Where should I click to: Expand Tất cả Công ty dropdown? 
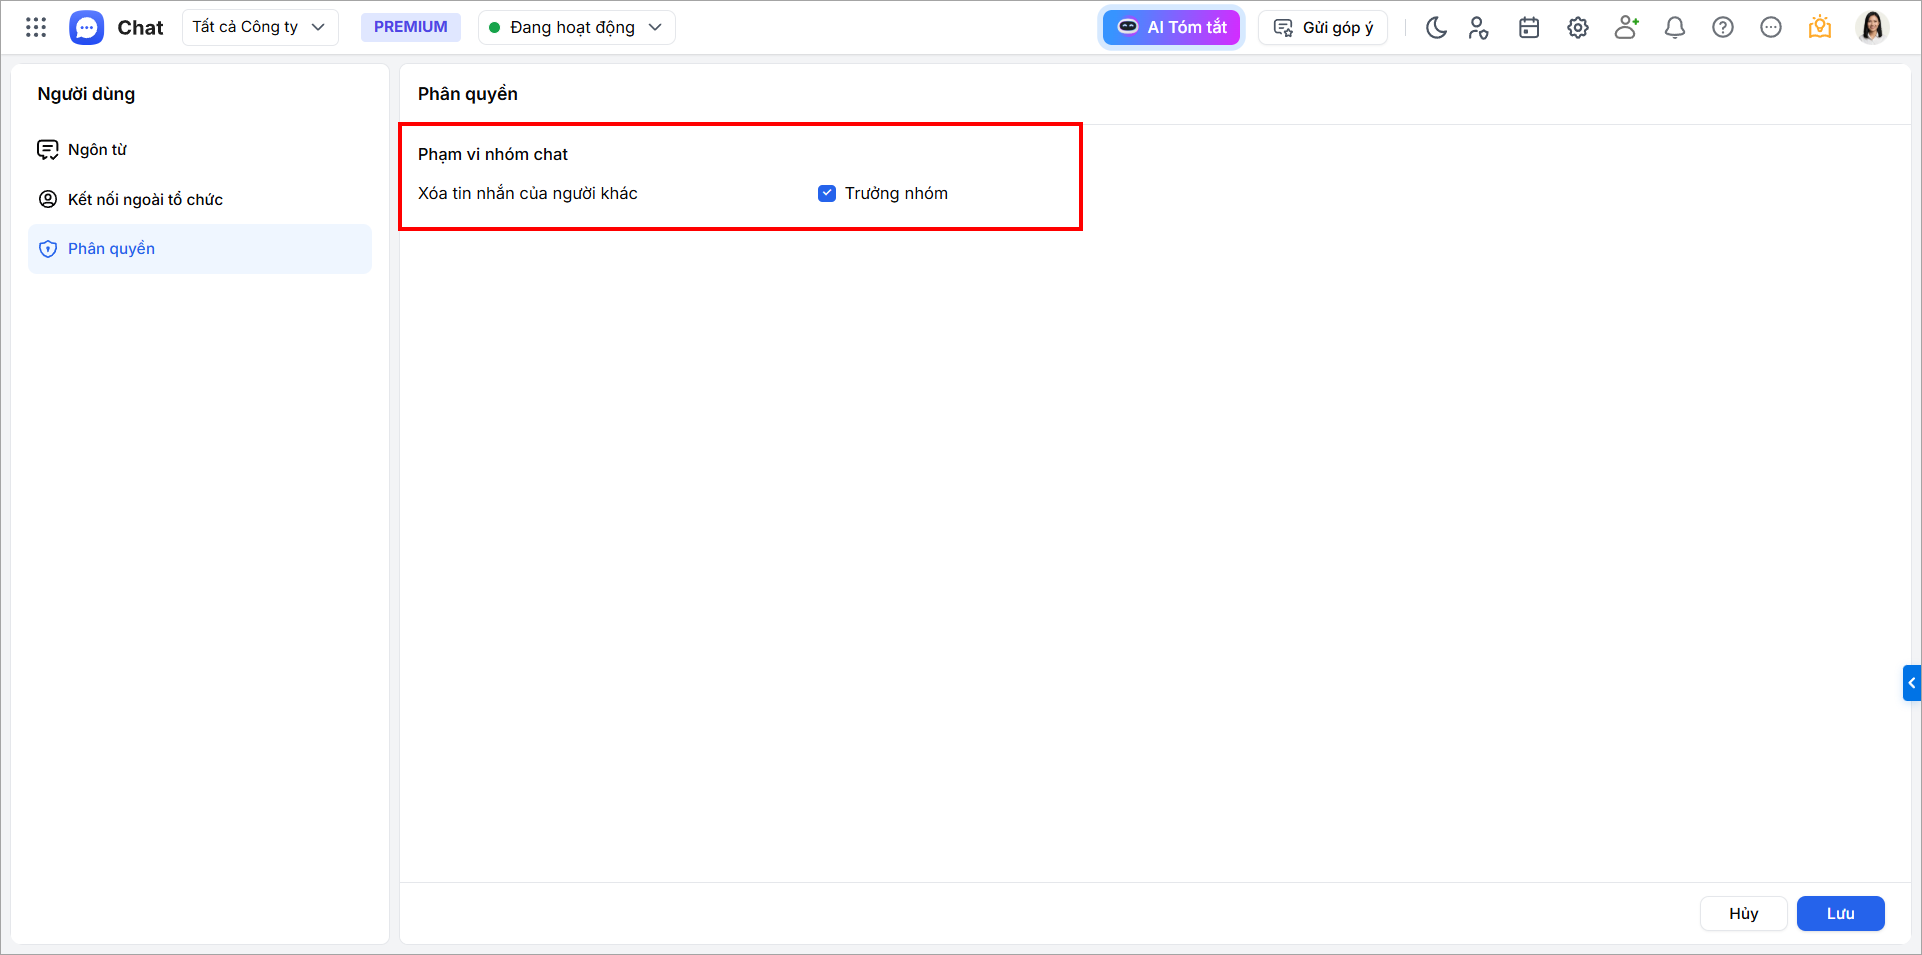[260, 27]
